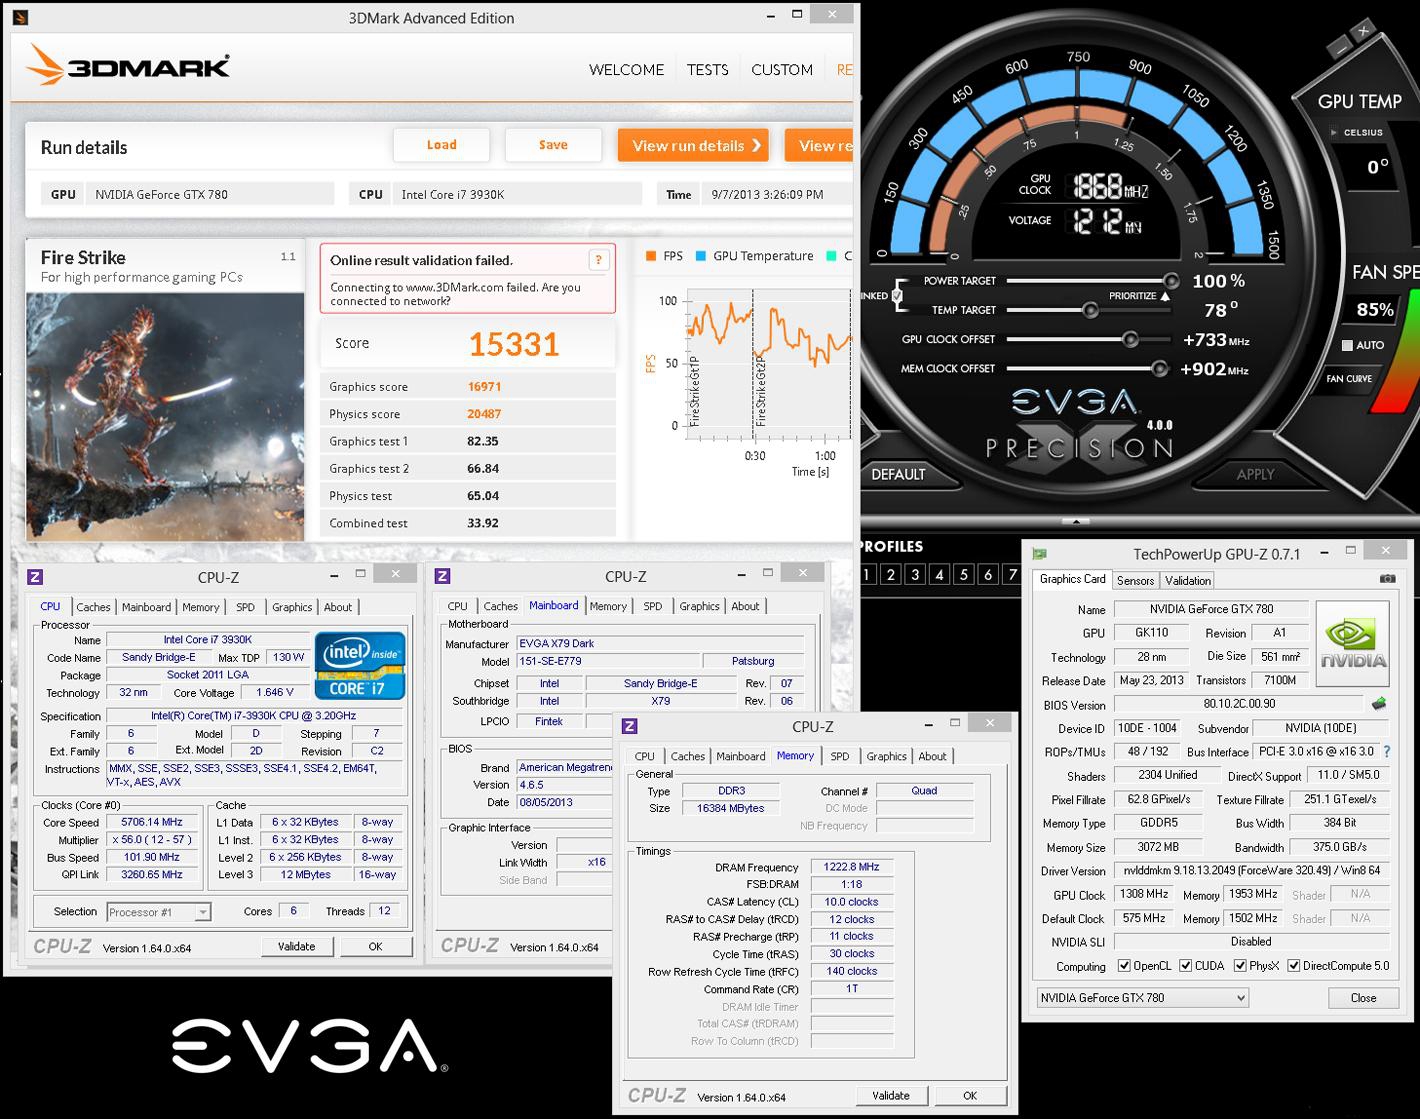The width and height of the screenshot is (1420, 1119).
Task: Click the Intel Core i7 logo badge
Action: point(360,665)
